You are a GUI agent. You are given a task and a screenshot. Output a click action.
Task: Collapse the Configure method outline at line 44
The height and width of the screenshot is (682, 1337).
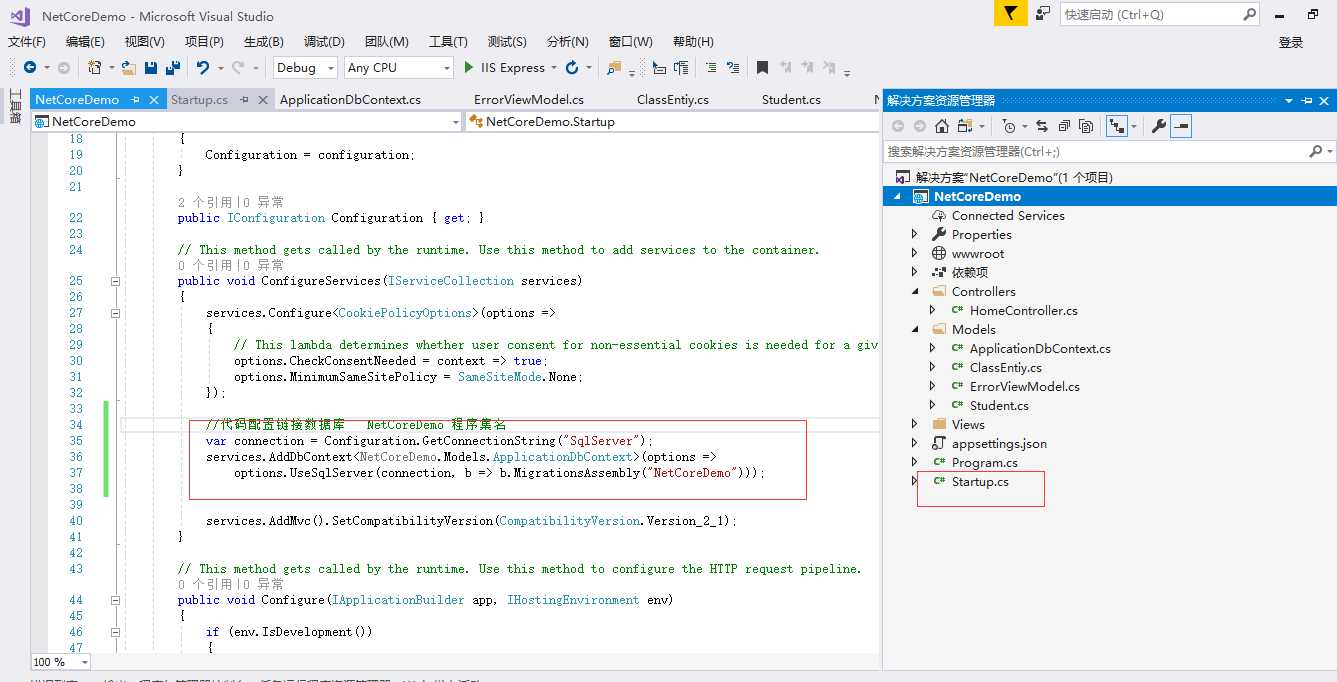pyautogui.click(x=115, y=600)
